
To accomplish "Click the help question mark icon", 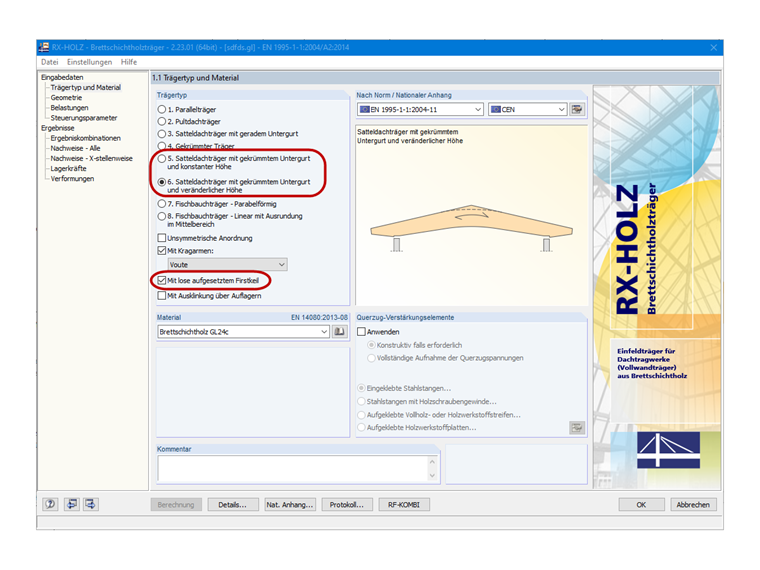I will pyautogui.click(x=50, y=504).
